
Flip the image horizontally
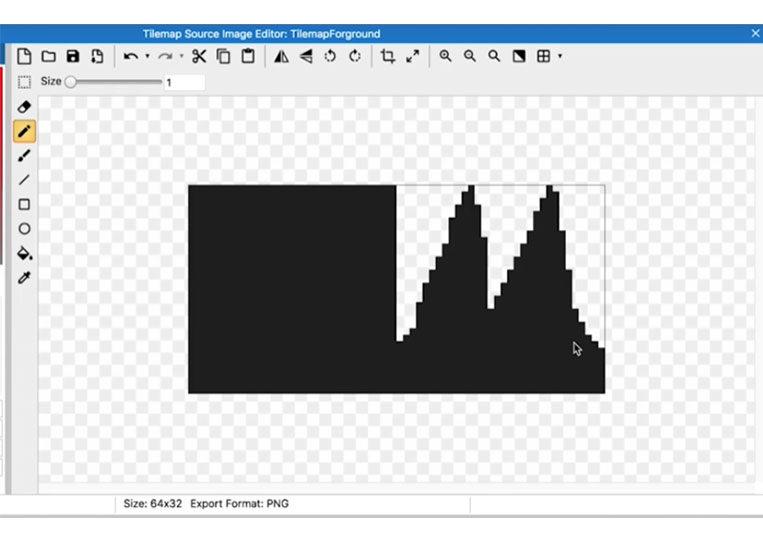(281, 56)
